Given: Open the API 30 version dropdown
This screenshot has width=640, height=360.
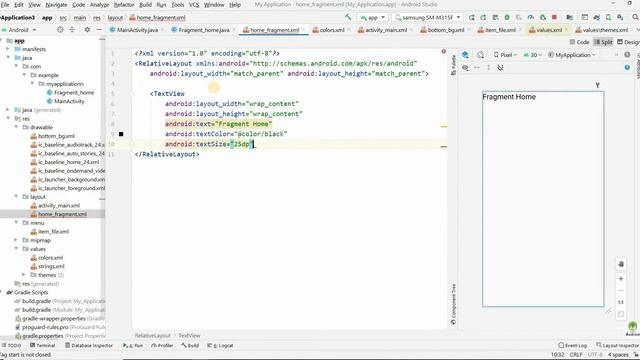Looking at the screenshot, I should click(x=532, y=55).
